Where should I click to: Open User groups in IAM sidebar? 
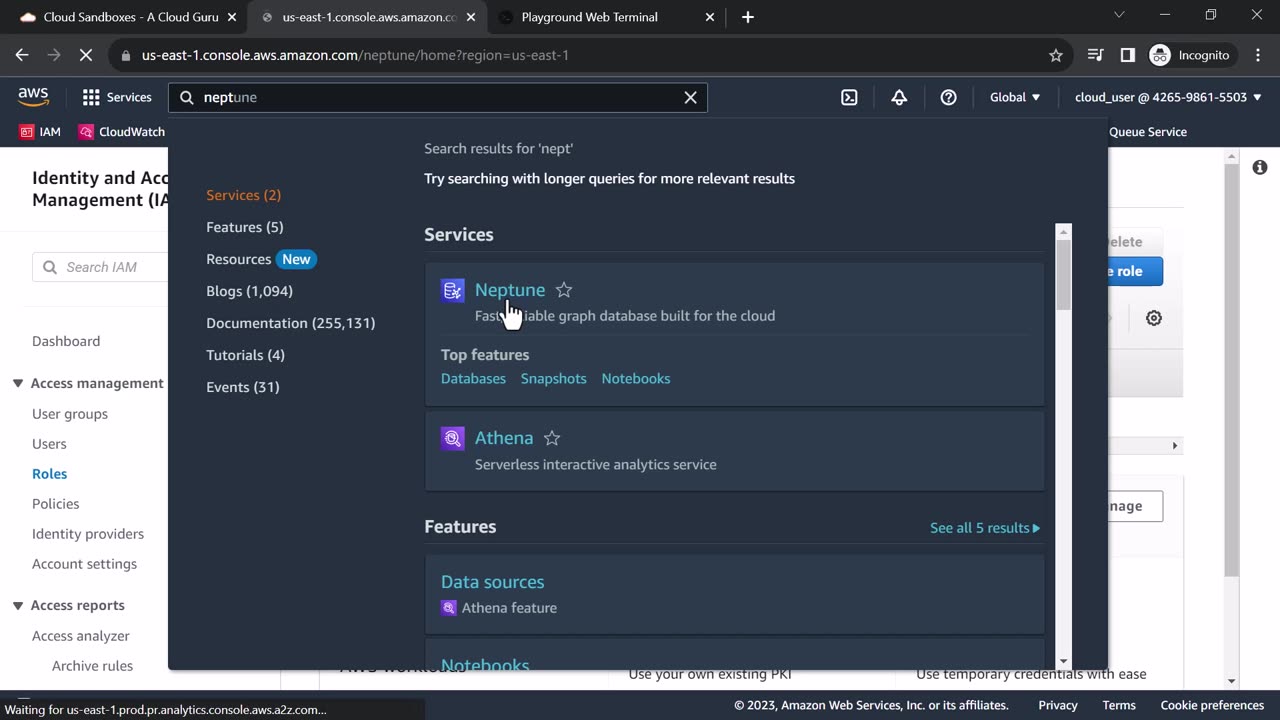pos(70,414)
